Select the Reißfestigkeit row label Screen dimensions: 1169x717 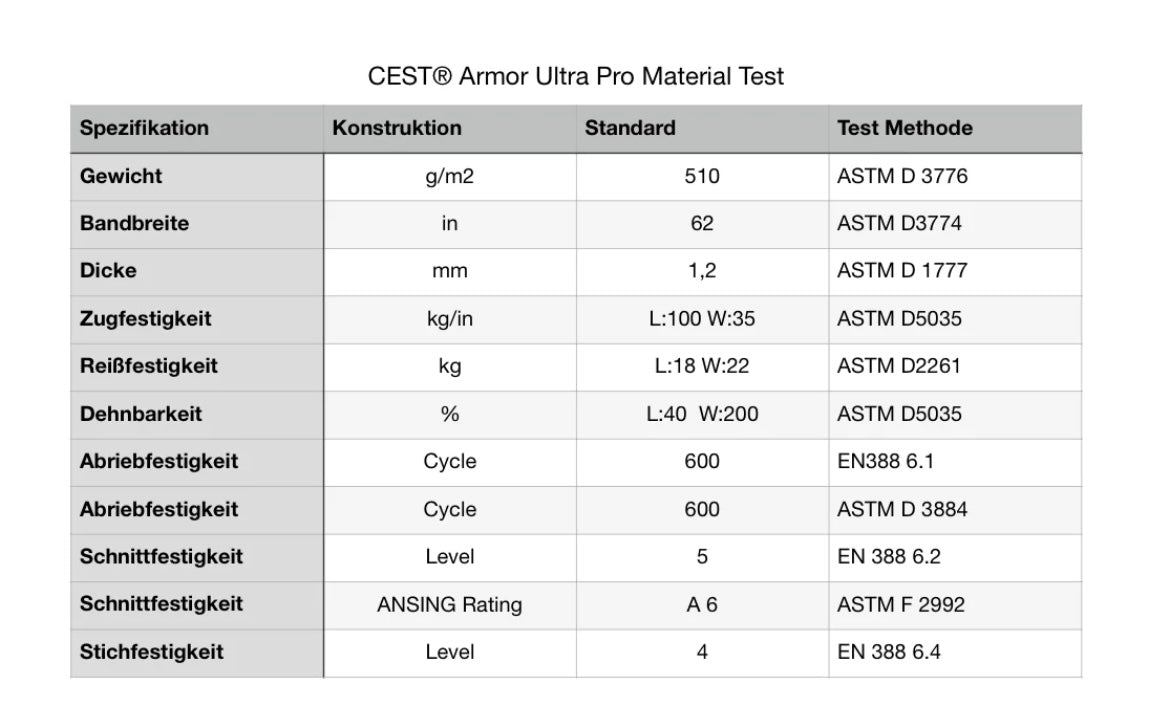tap(149, 366)
